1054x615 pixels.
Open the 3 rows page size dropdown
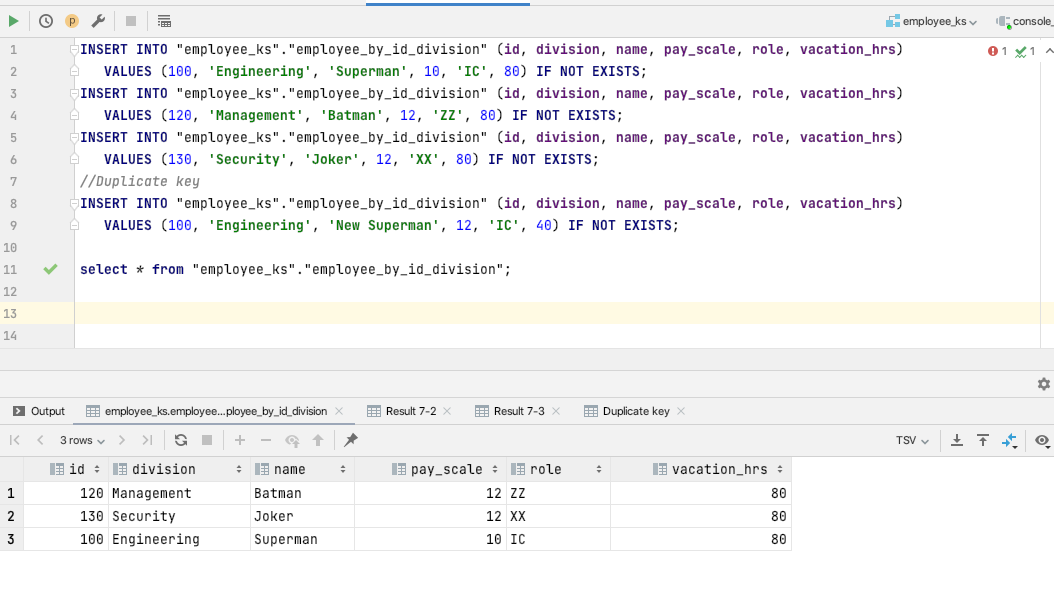pyautogui.click(x=82, y=440)
